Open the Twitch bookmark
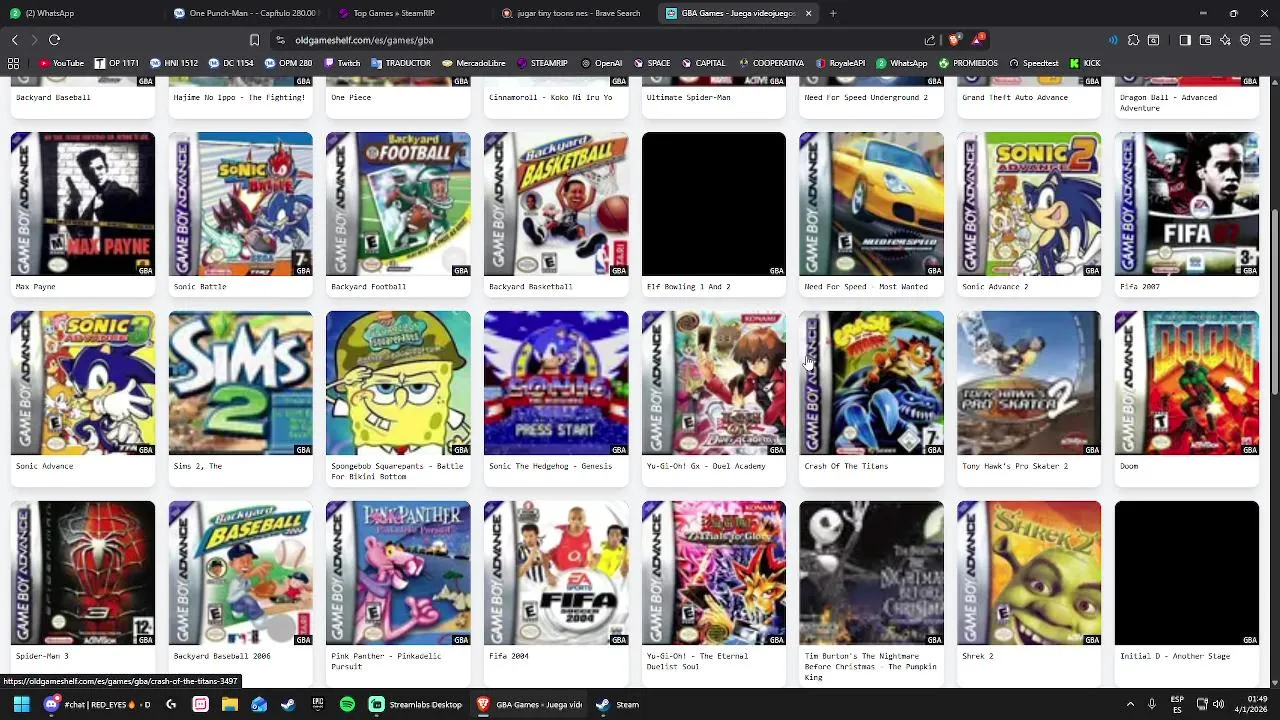Screen dimensions: 1280x720 [342, 63]
